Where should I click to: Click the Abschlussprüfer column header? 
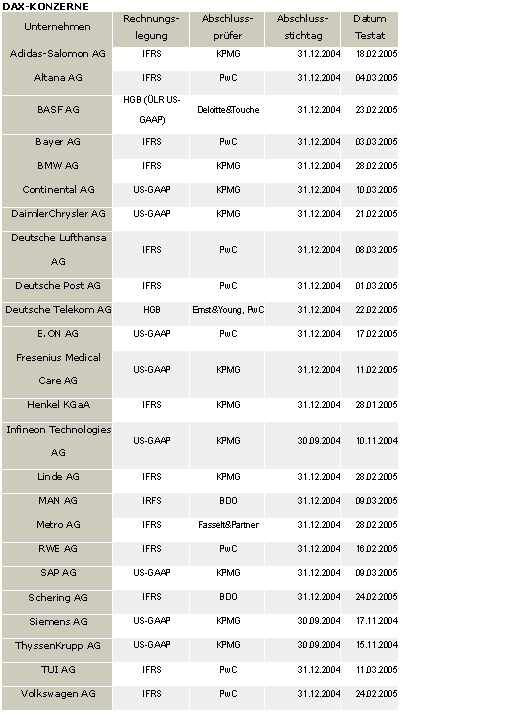click(x=227, y=29)
